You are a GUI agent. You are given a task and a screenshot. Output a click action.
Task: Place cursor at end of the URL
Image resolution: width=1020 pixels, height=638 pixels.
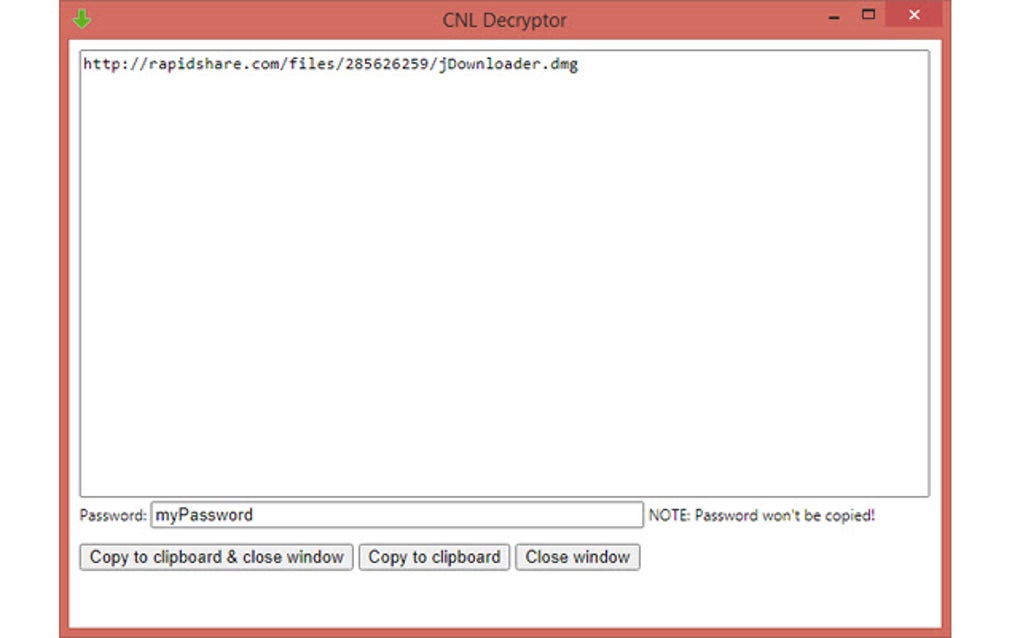(578, 64)
